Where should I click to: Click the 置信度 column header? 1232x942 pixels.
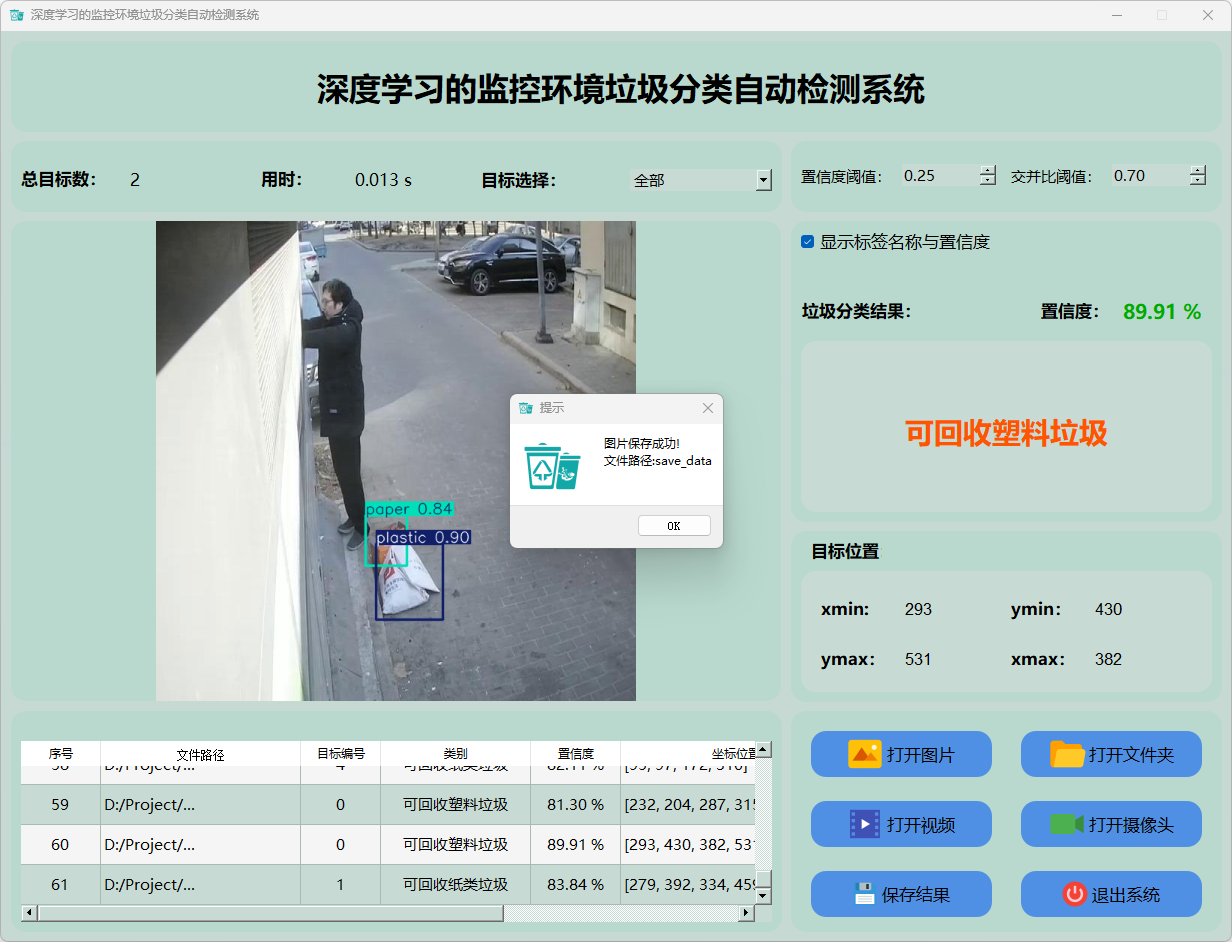click(x=575, y=754)
